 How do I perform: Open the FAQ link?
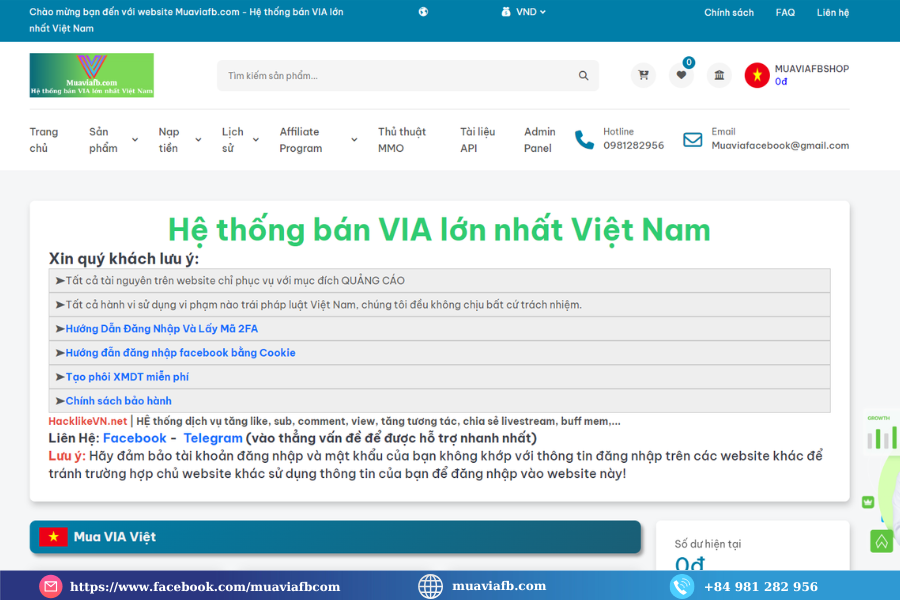[785, 13]
